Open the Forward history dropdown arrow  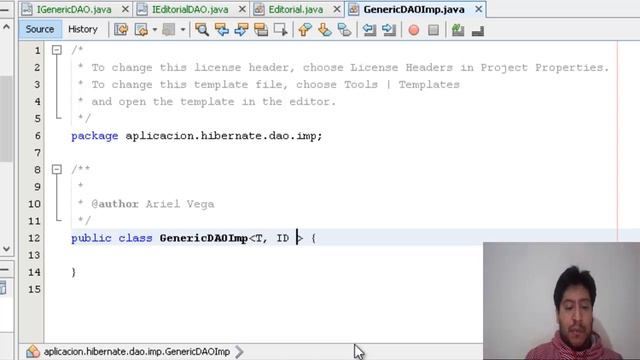pos(183,30)
